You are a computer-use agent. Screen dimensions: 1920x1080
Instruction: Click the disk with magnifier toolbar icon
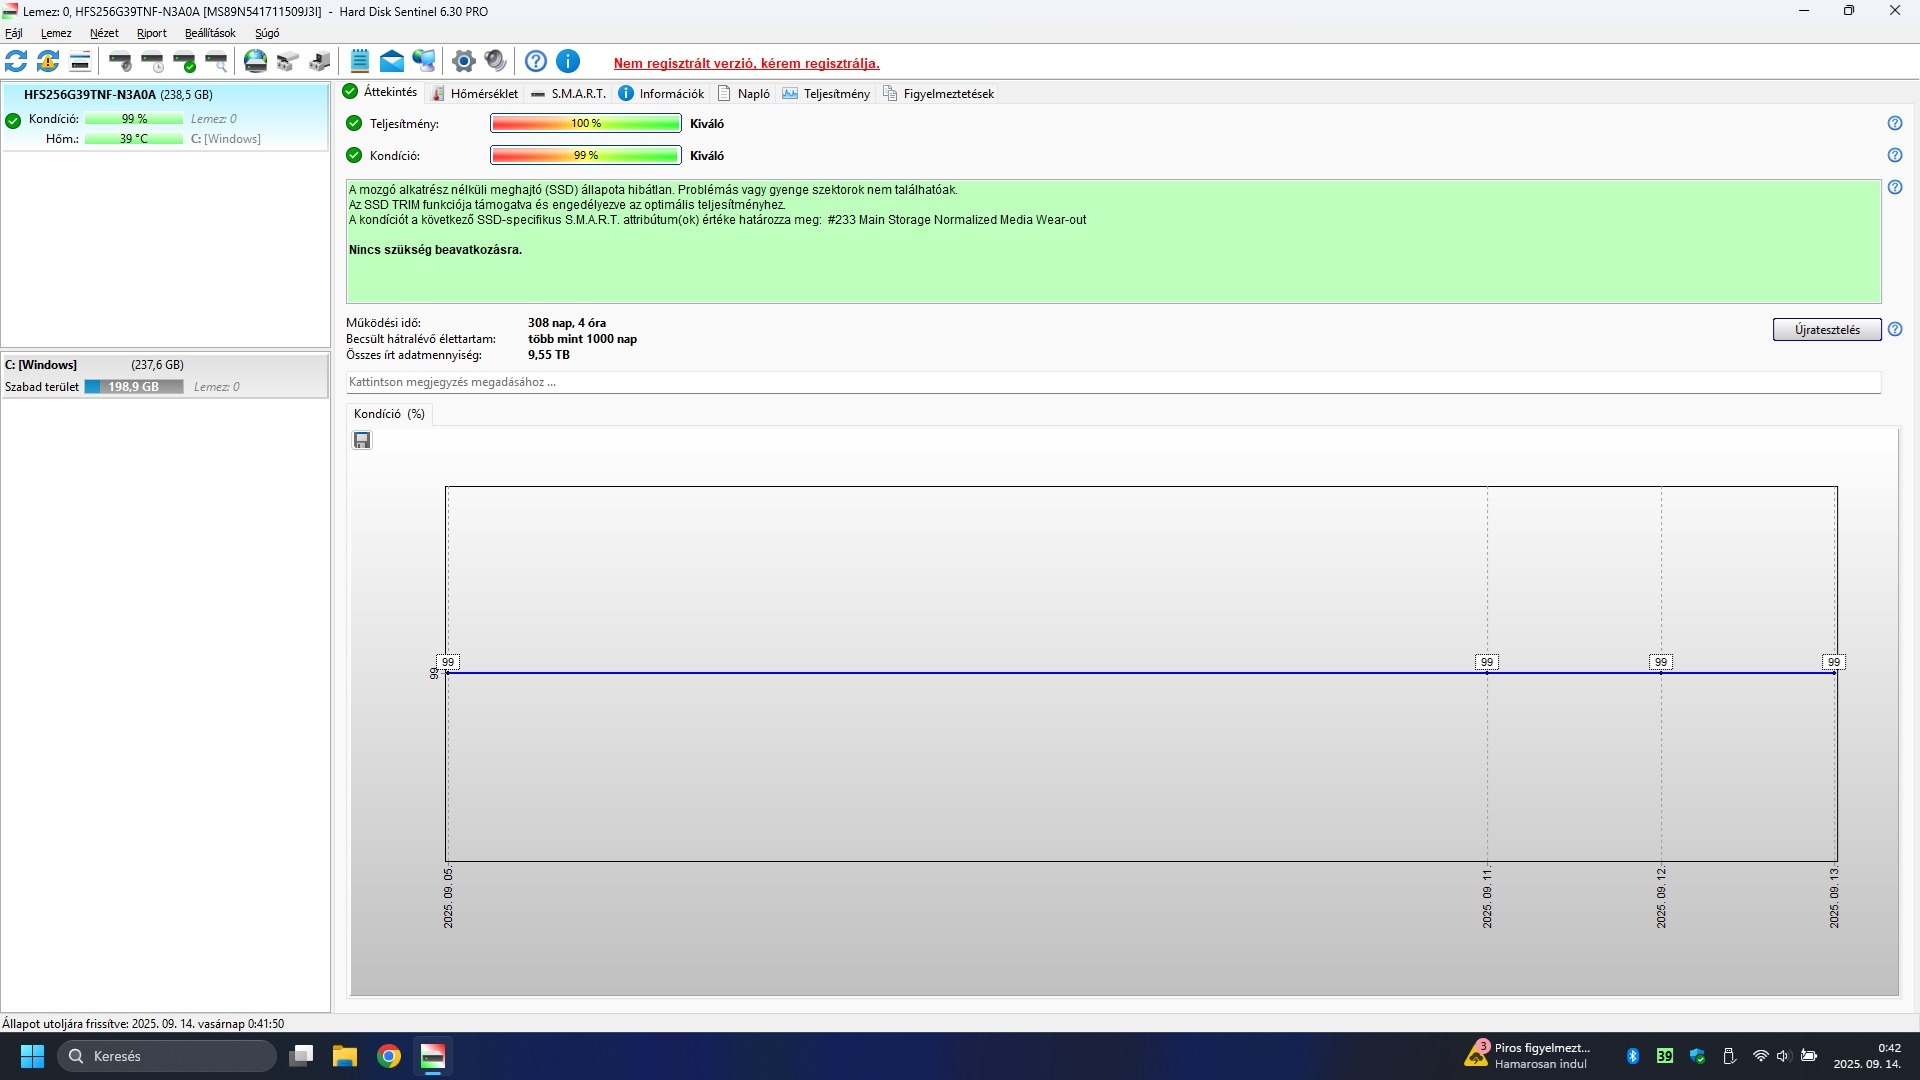[216, 62]
